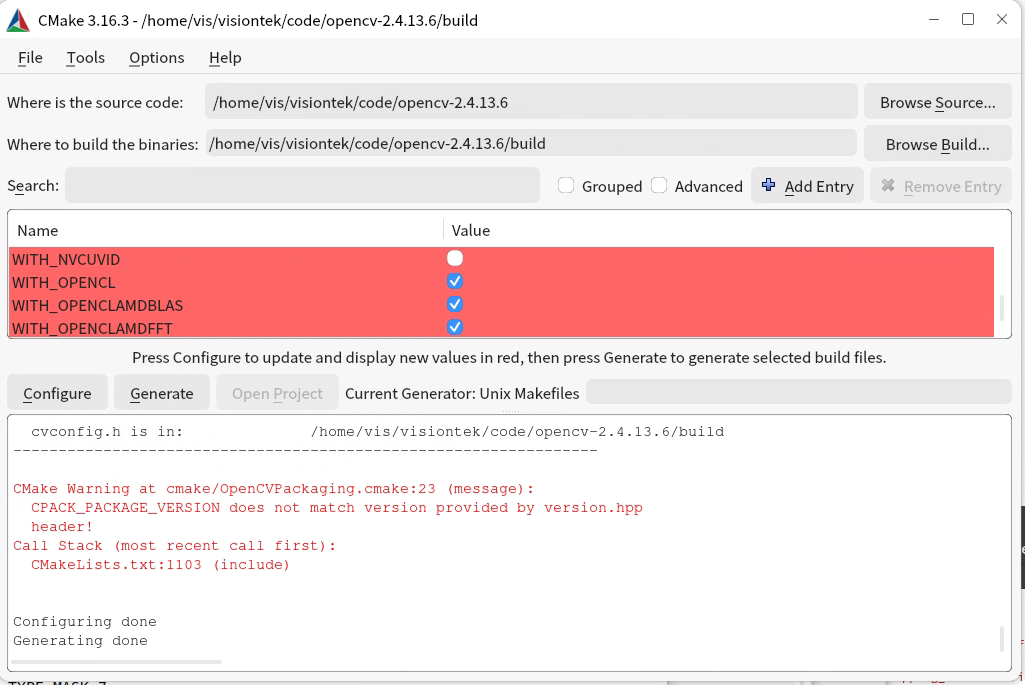Click the progress bar beside generator label

click(798, 392)
